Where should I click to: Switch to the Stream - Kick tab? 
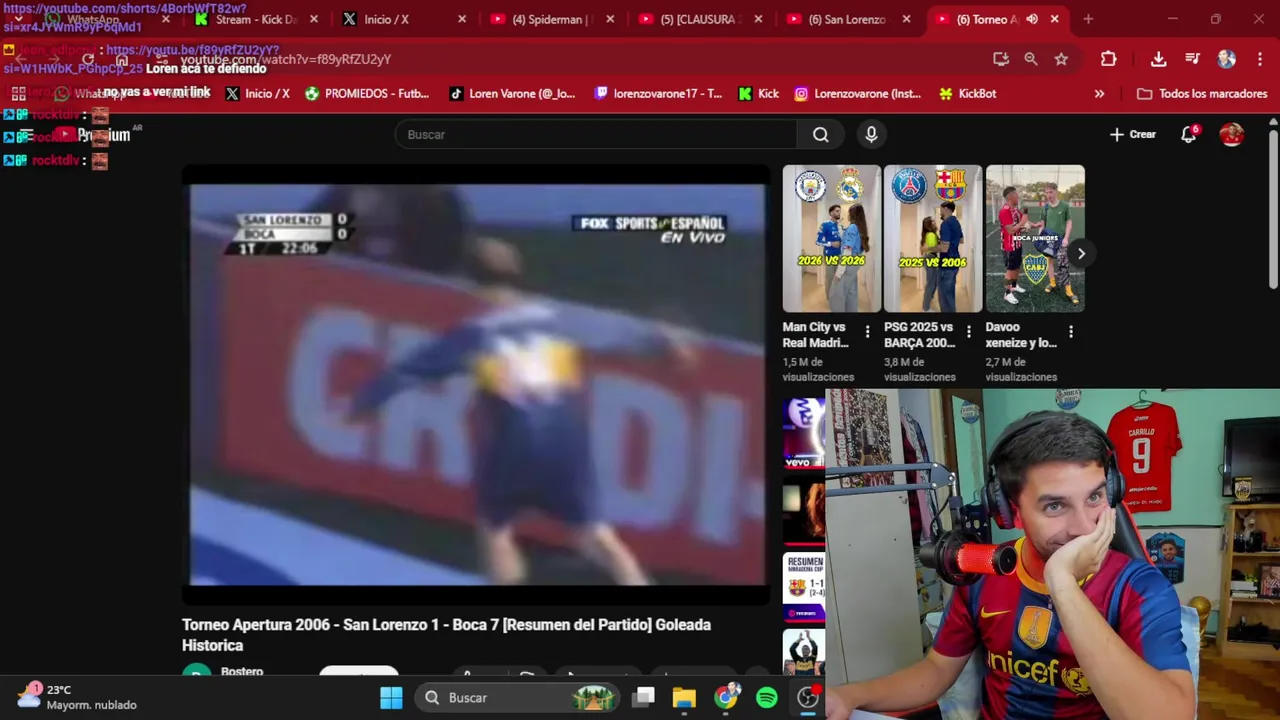pyautogui.click(x=255, y=19)
